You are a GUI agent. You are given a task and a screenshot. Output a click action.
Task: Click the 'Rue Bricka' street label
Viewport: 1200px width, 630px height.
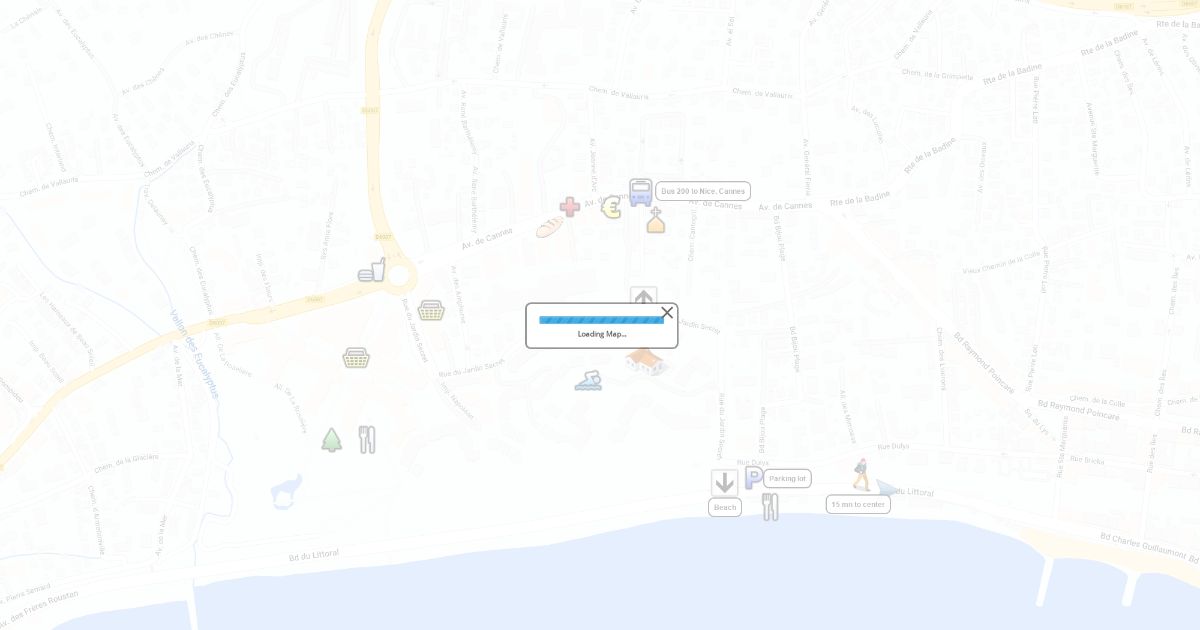(1087, 459)
